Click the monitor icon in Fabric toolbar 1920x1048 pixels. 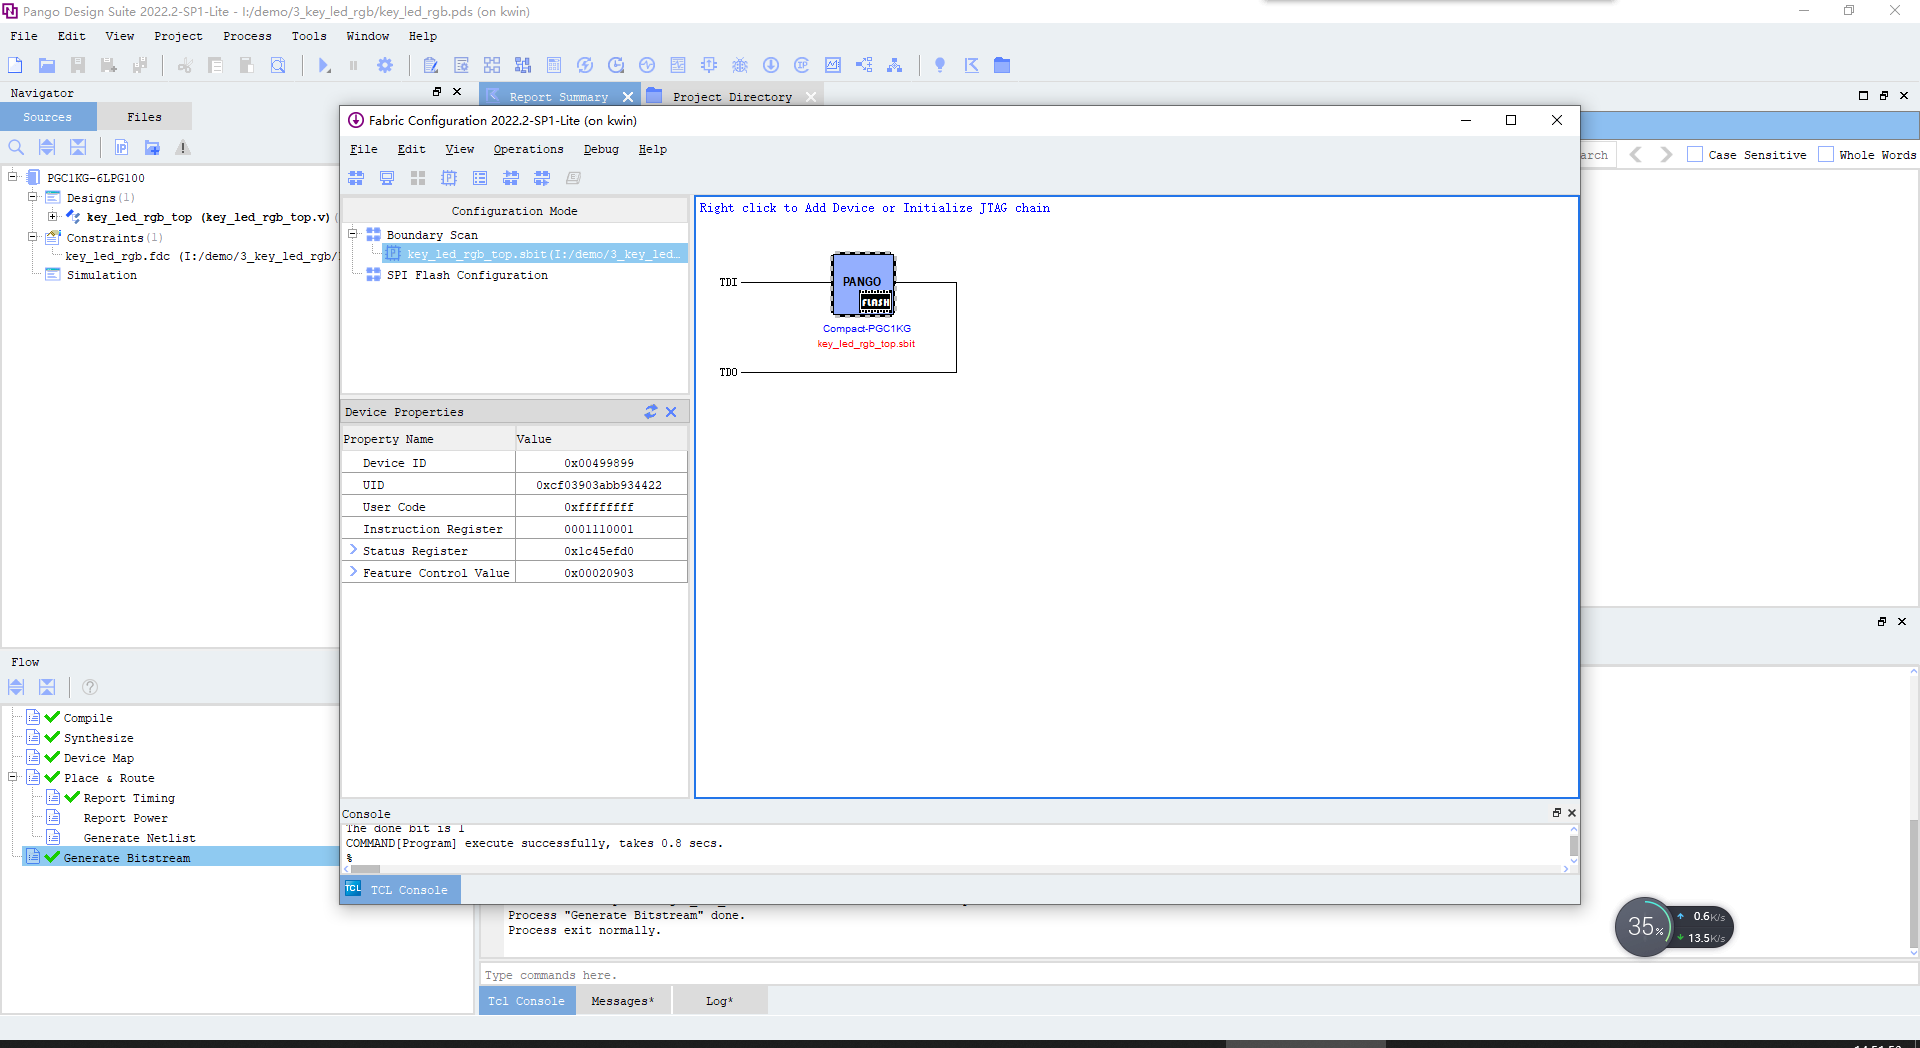(387, 178)
